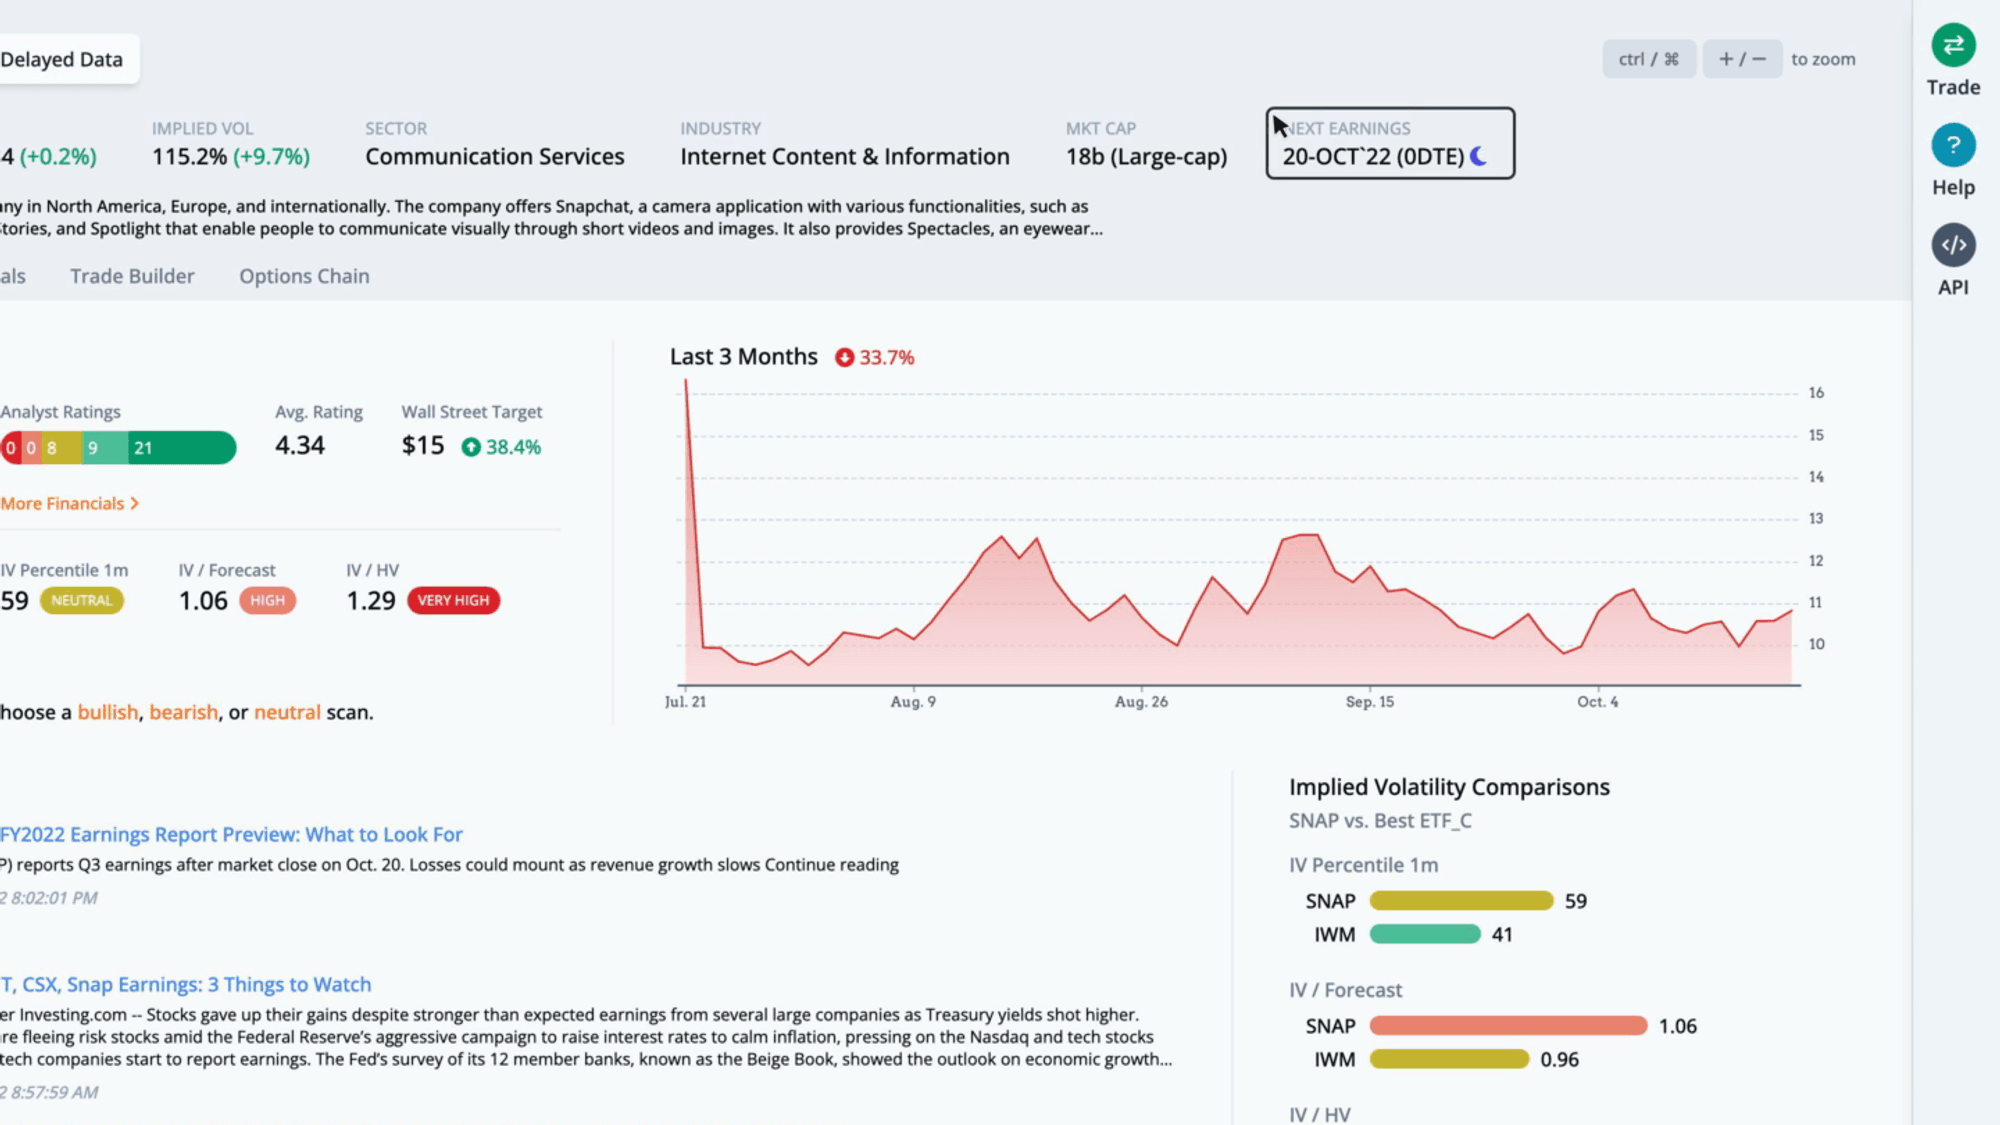This screenshot has width=2000, height=1125.
Task: Click the Implied Volatility Comparisons heading
Action: tap(1449, 787)
